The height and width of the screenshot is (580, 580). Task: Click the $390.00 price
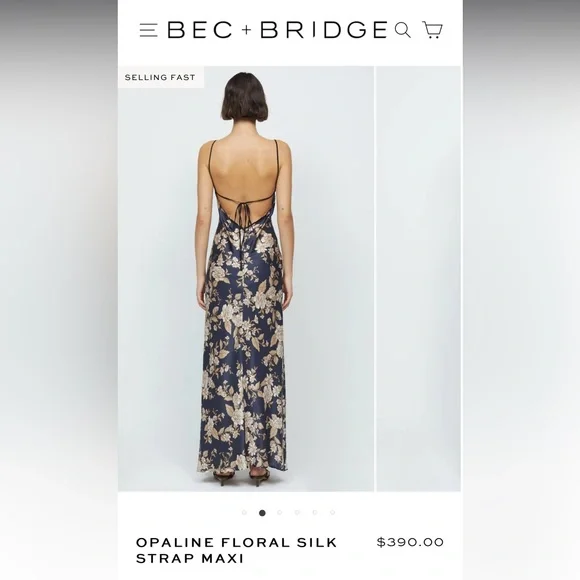[x=410, y=542]
